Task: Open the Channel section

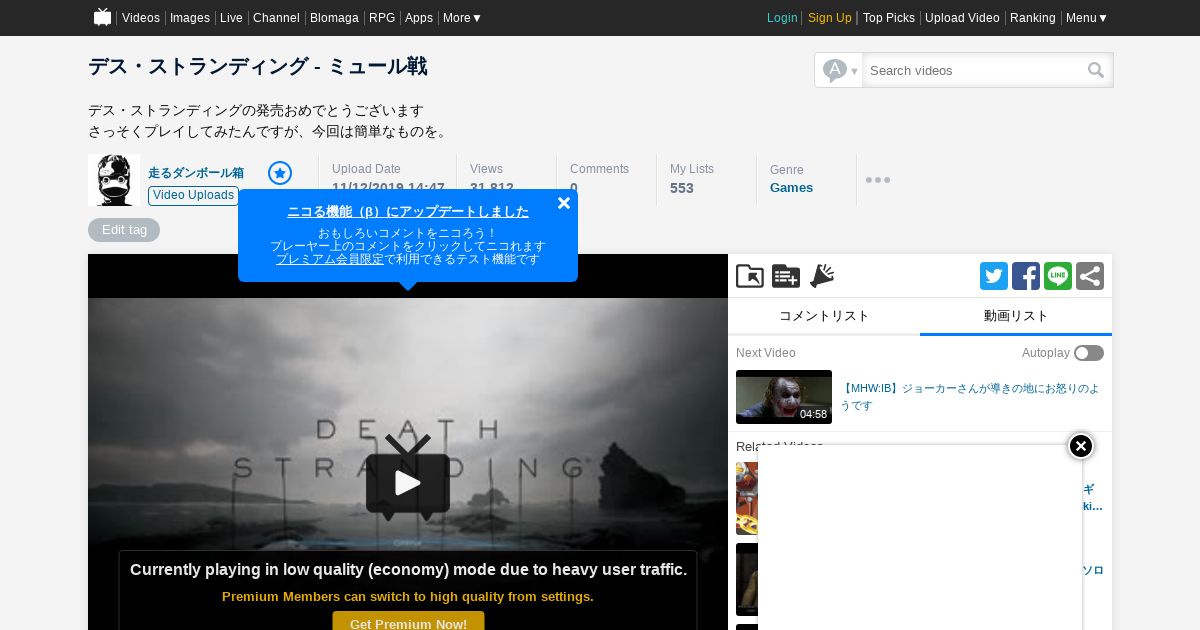Action: [276, 18]
